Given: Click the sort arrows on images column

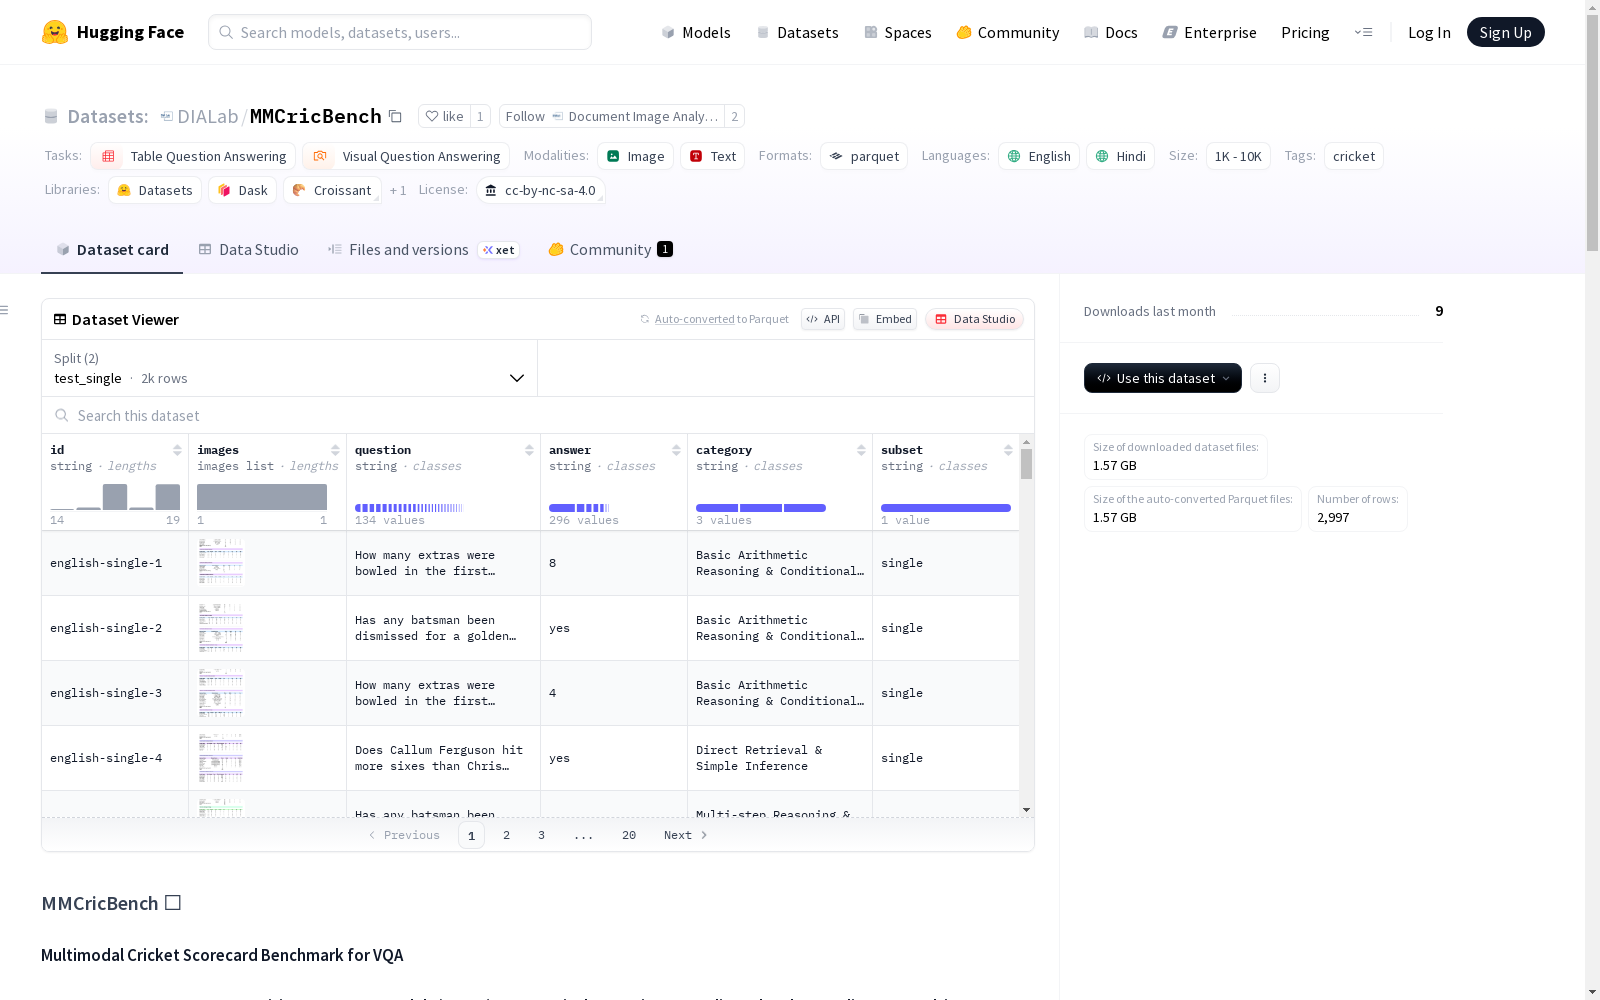Looking at the screenshot, I should 335,450.
